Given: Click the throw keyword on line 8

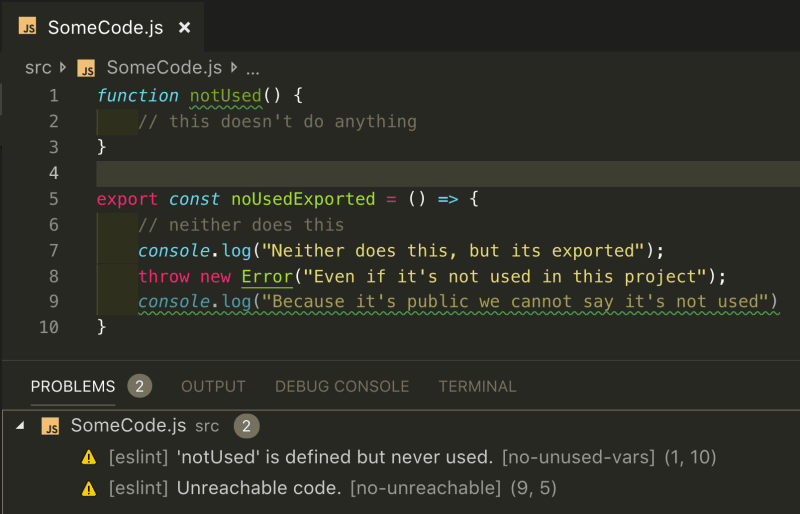Looking at the screenshot, I should point(164,277).
